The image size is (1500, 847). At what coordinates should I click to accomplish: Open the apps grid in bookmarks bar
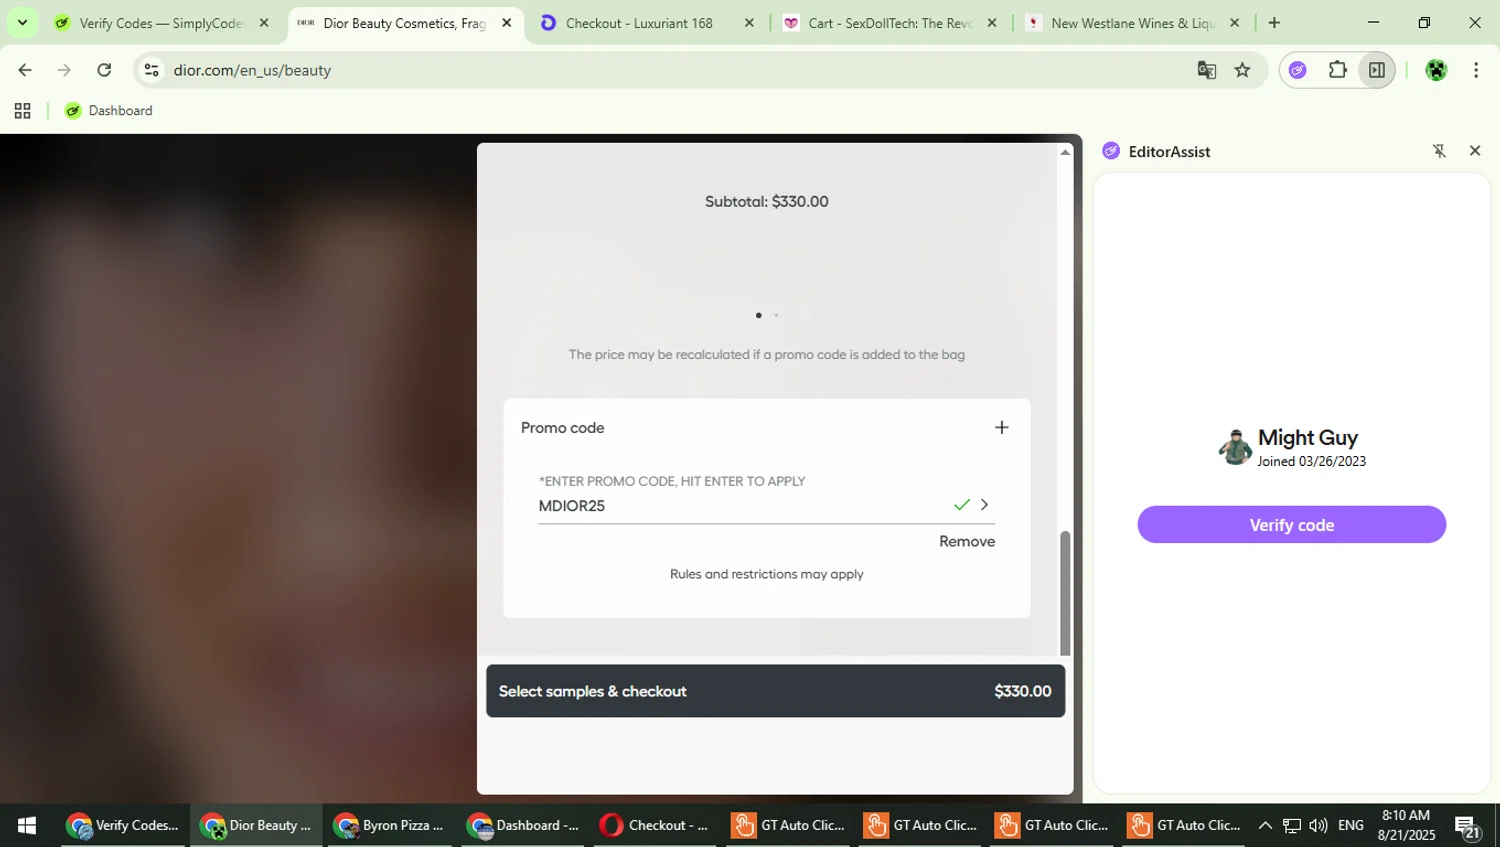[x=22, y=111]
